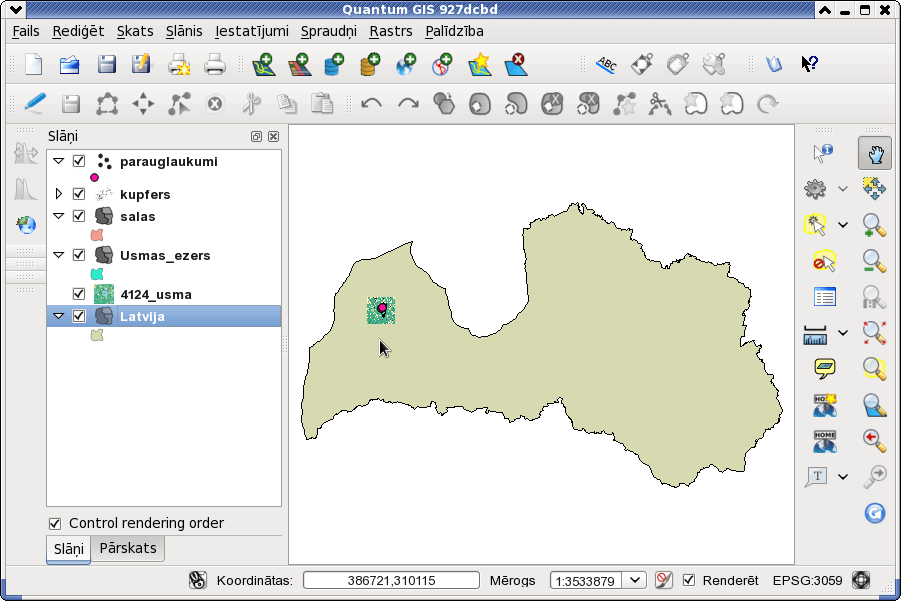
Task: Toggle the Renderēt checkbox
Action: click(689, 580)
